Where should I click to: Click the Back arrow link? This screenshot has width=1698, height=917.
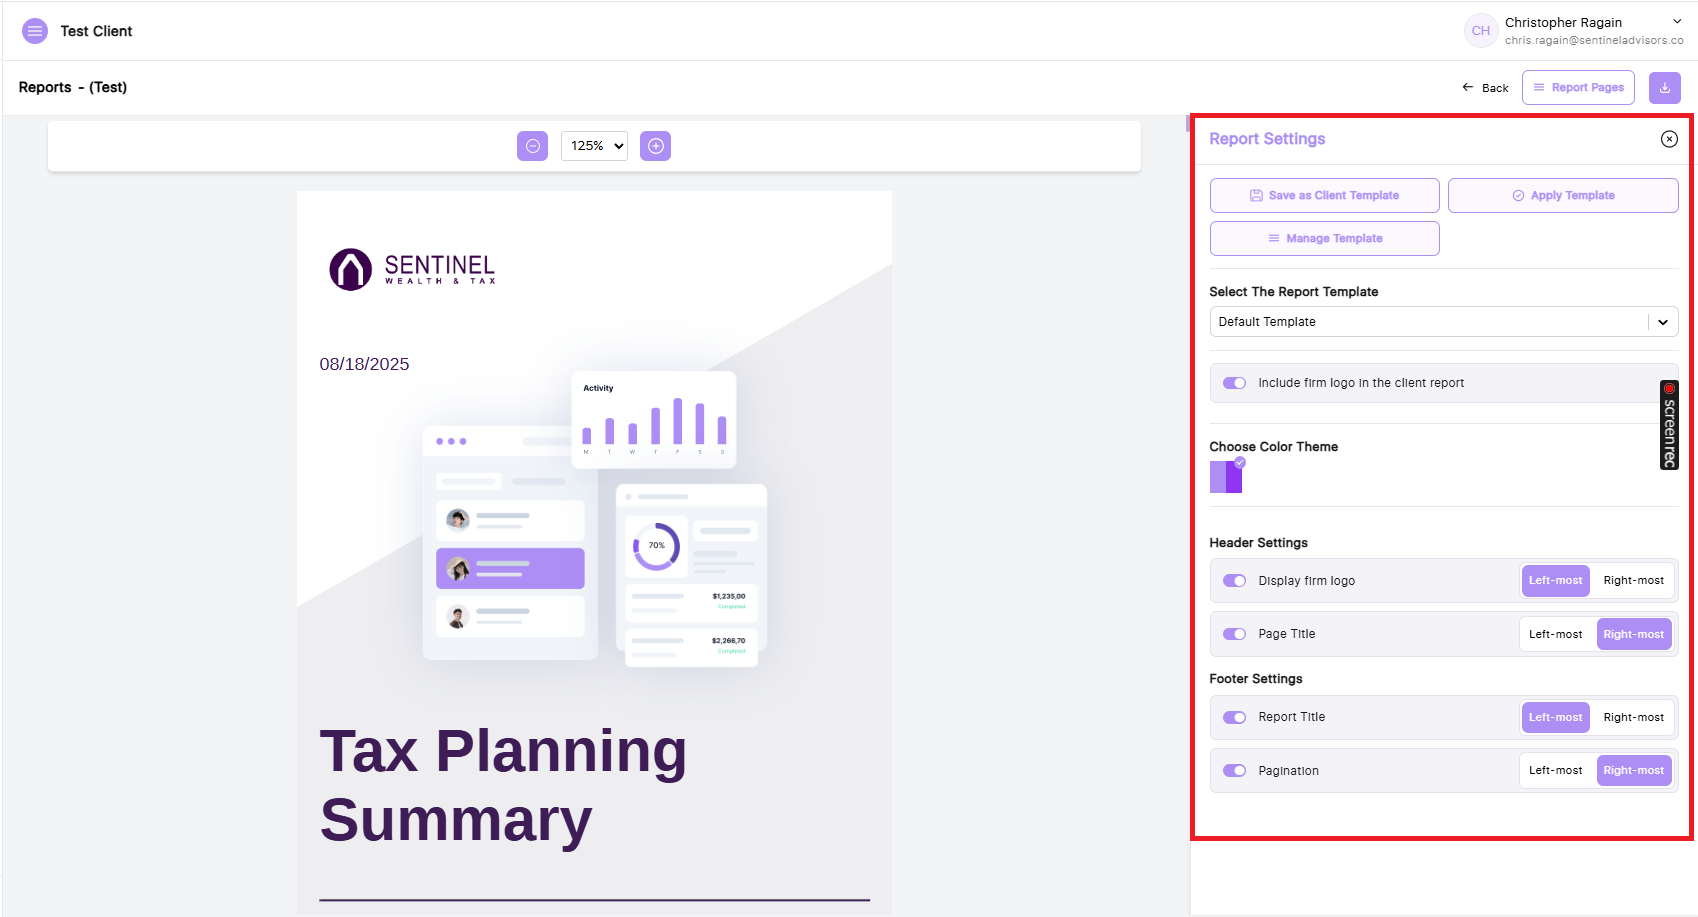pos(1485,88)
